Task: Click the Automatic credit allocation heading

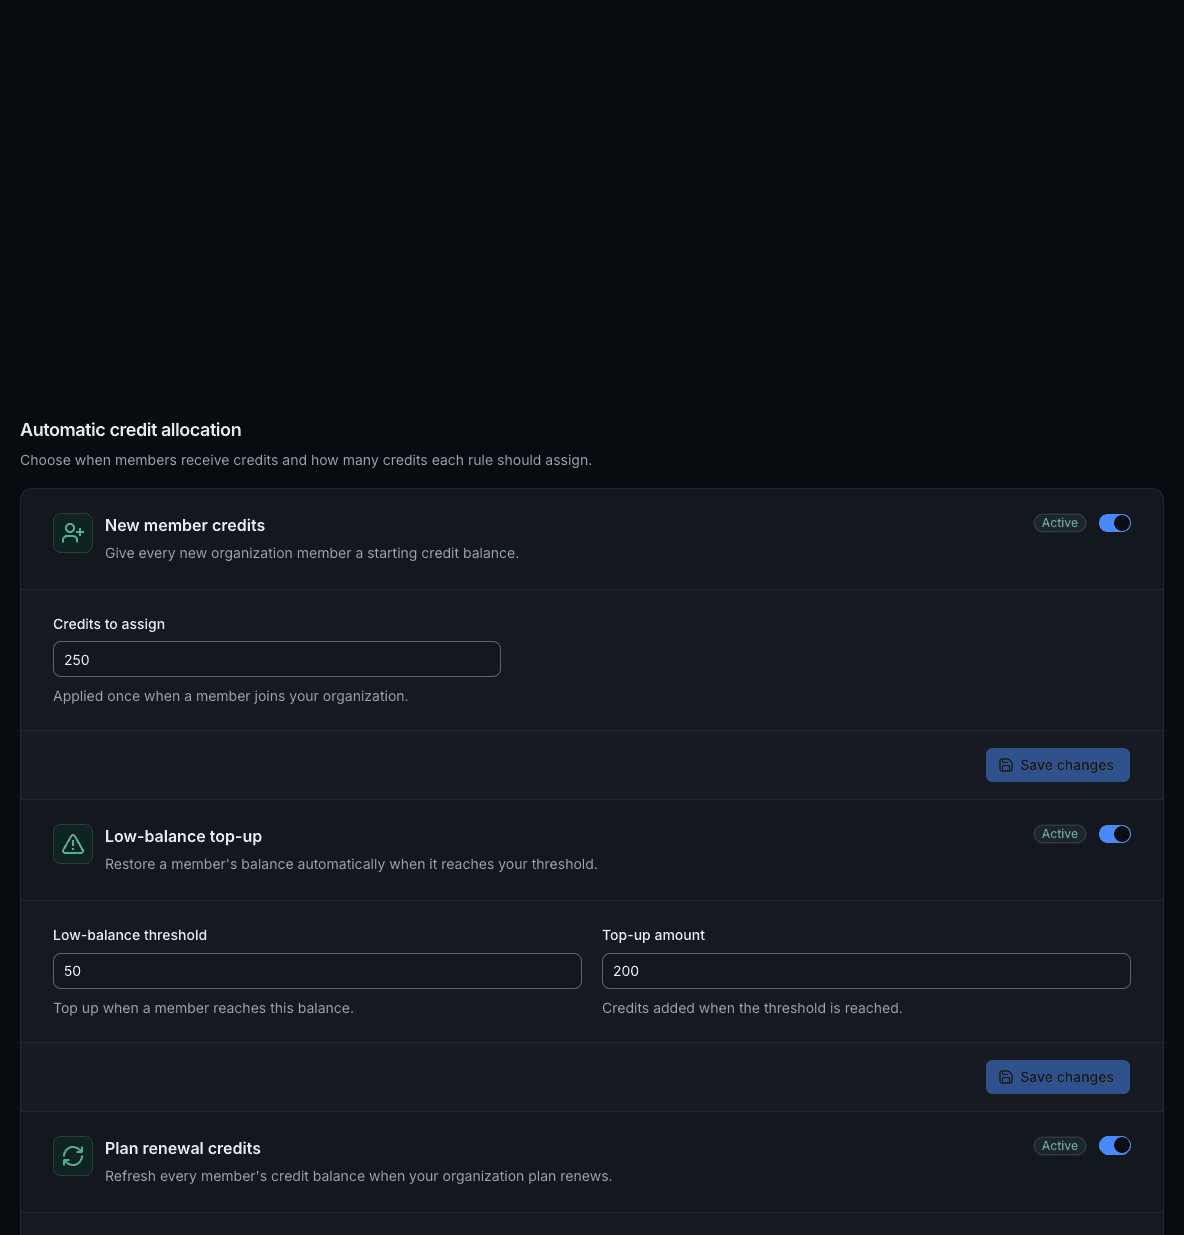Action: [x=131, y=430]
